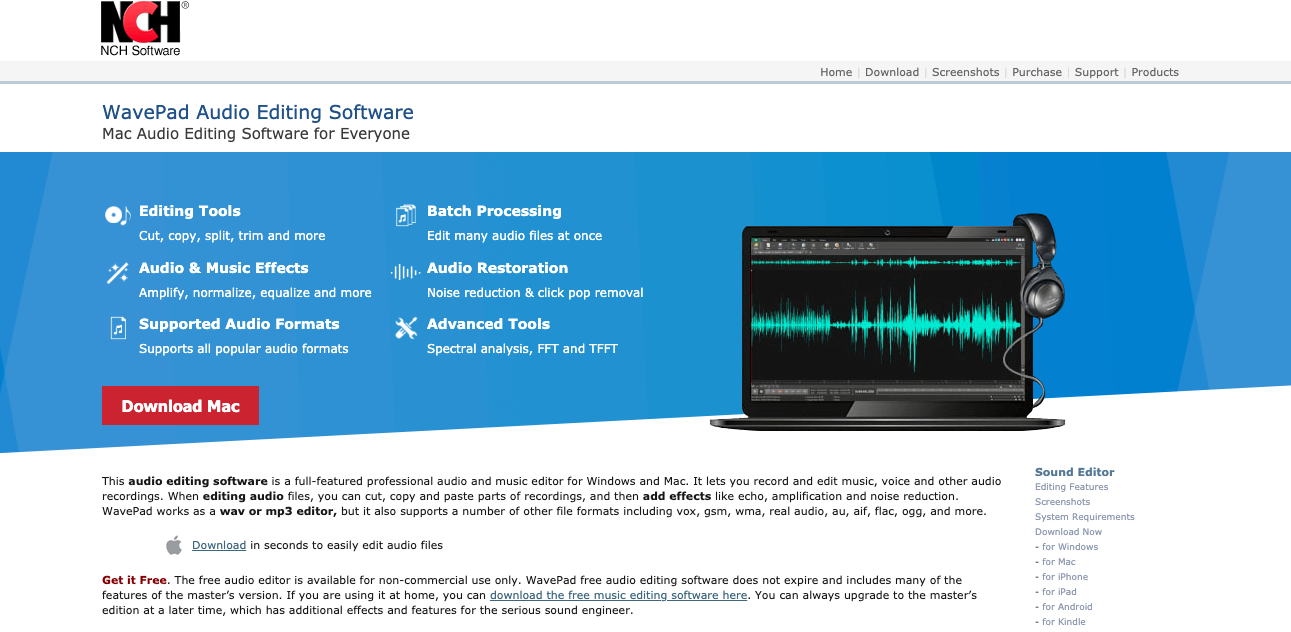Click the 'Get it Free' red text

[x=135, y=580]
